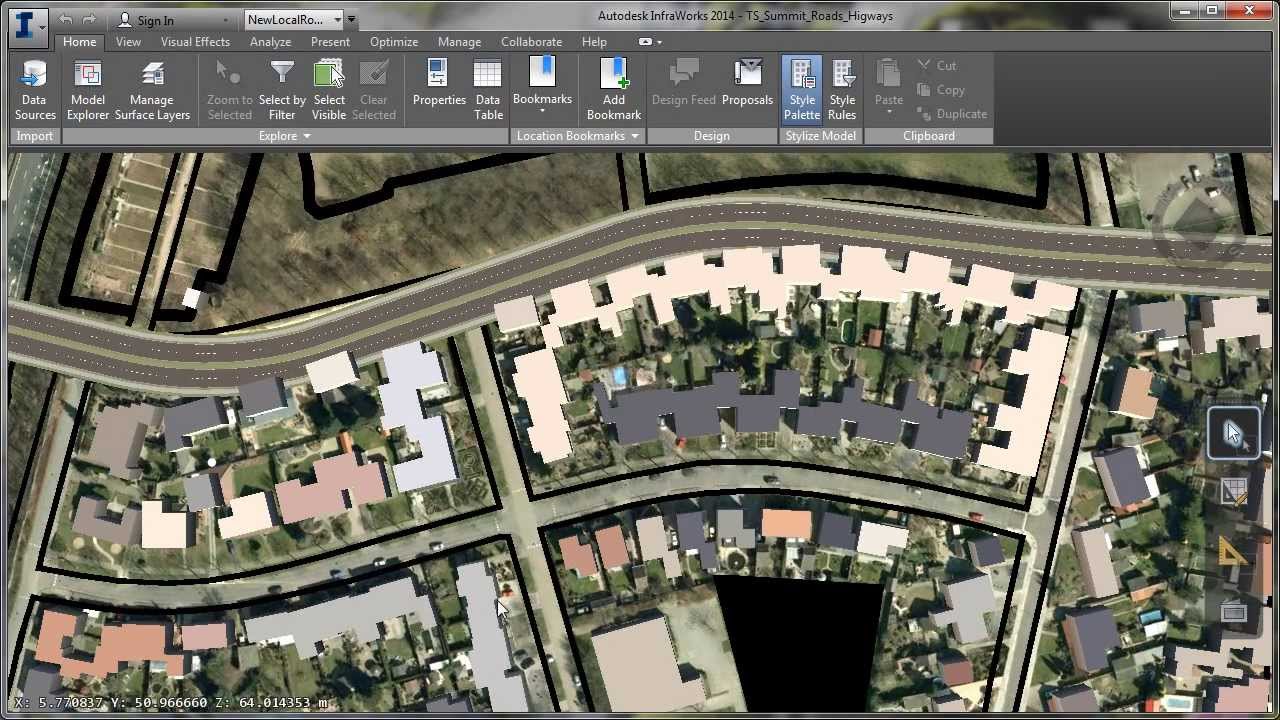1280x720 pixels.
Task: Open quick access toolbar customize arrow
Action: click(x=352, y=19)
